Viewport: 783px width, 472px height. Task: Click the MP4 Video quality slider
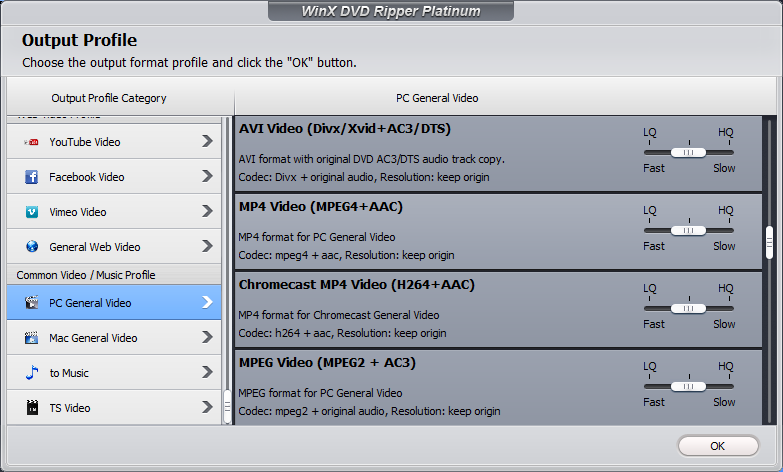pos(688,230)
